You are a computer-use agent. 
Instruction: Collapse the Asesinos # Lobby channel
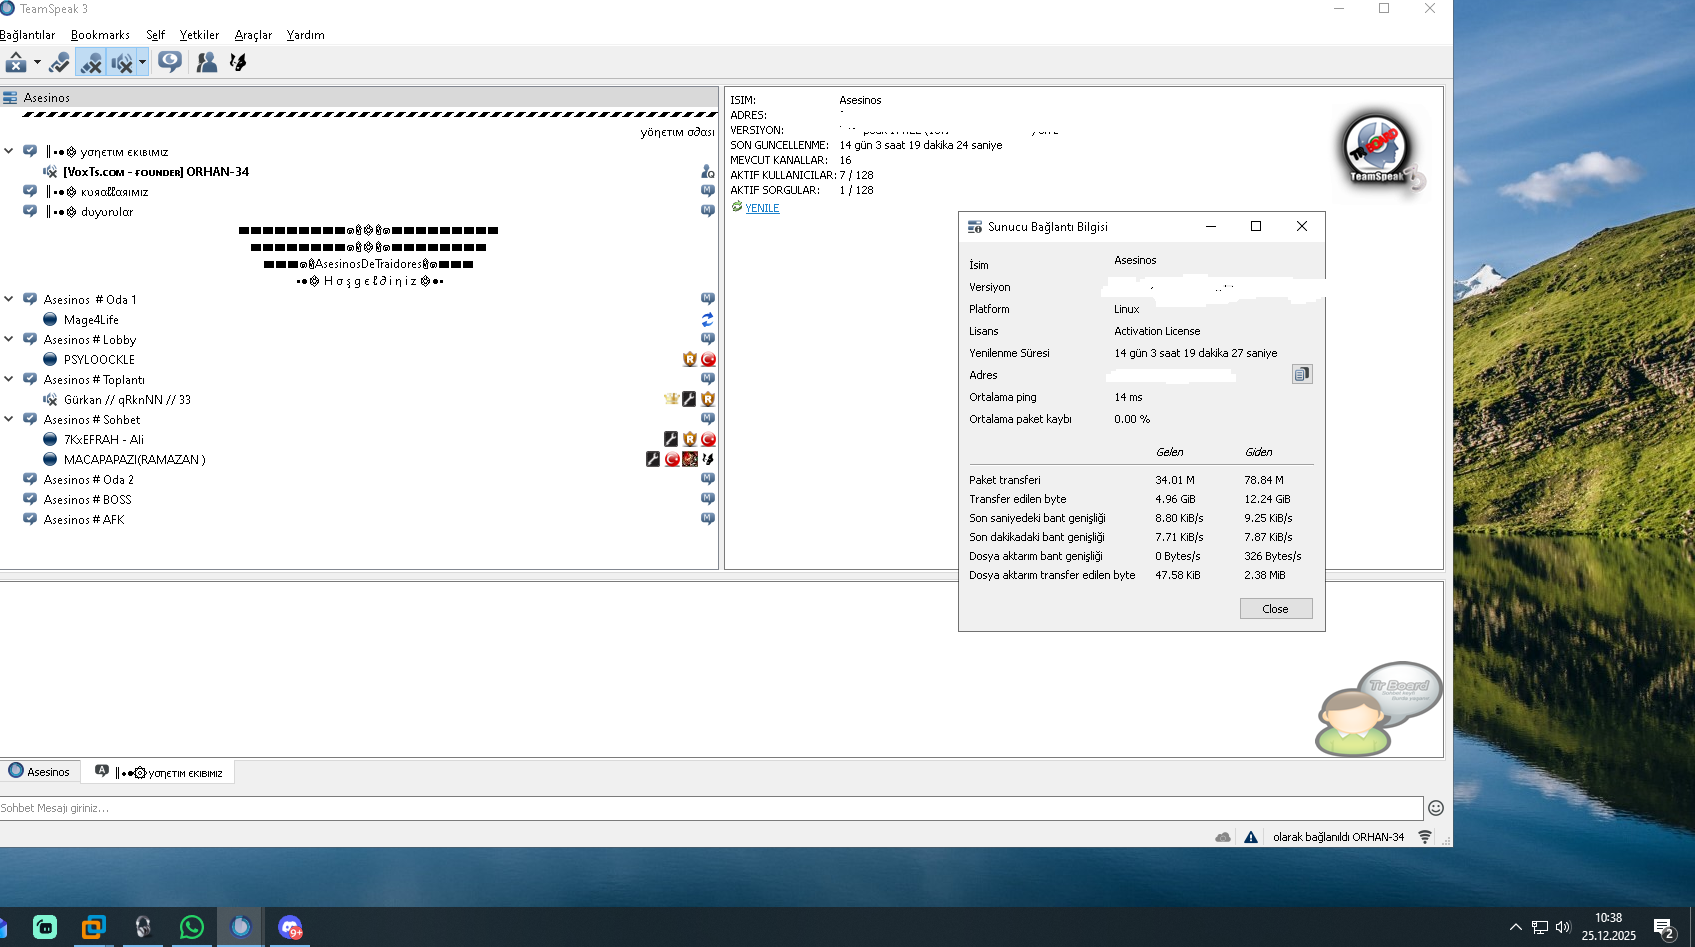tap(9, 339)
